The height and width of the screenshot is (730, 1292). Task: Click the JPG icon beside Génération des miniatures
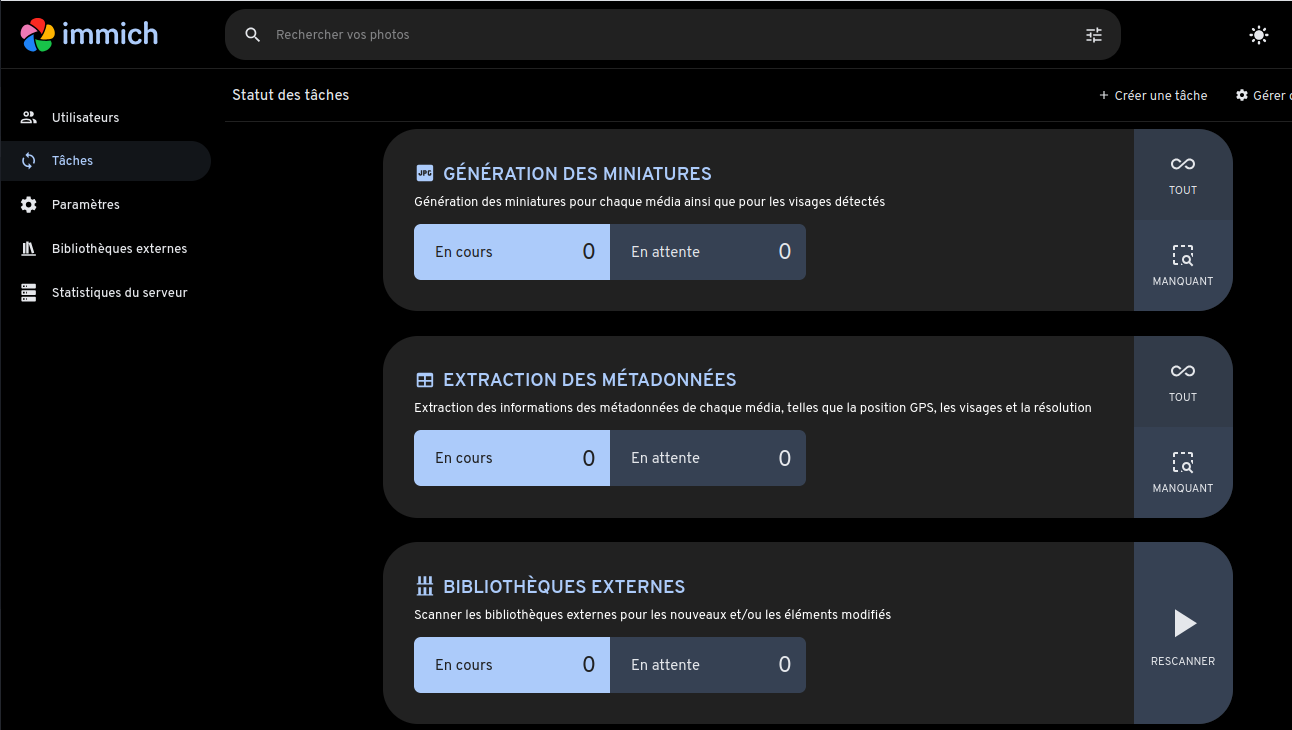tap(424, 173)
